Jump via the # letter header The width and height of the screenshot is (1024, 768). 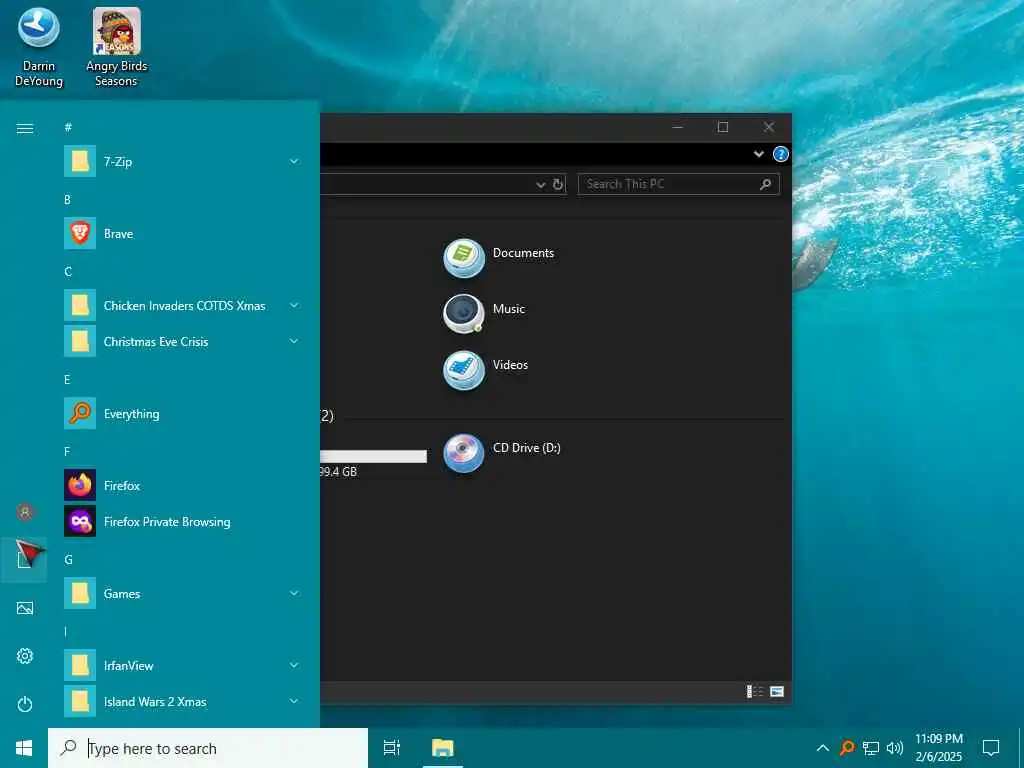coord(68,127)
